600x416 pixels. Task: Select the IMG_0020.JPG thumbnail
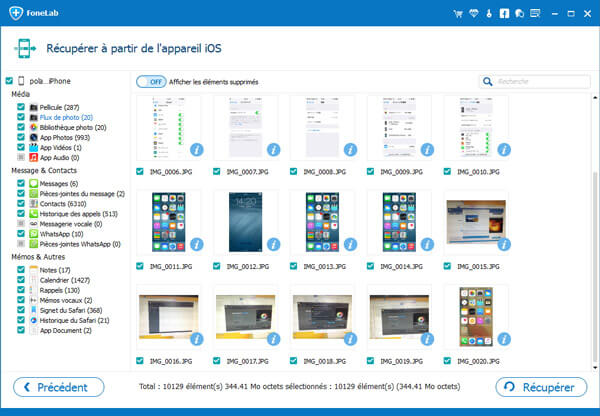476,317
